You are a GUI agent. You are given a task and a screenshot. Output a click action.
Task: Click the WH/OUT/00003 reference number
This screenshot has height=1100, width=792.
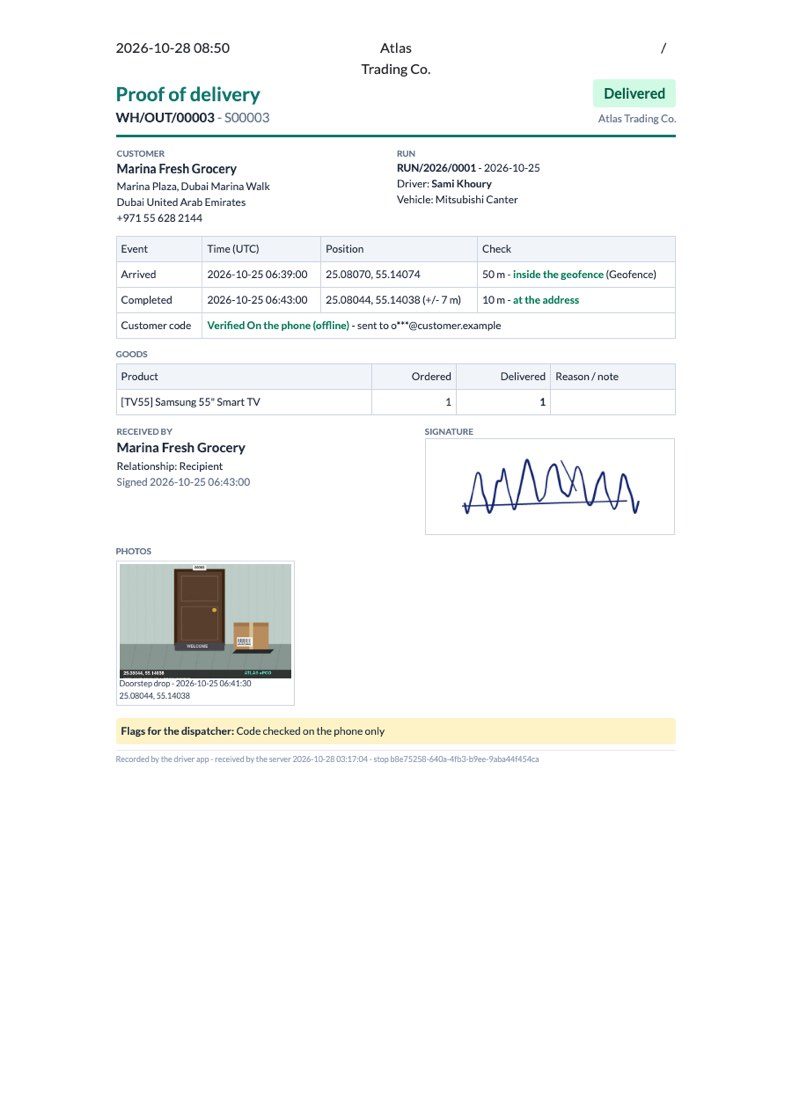[x=165, y=117]
